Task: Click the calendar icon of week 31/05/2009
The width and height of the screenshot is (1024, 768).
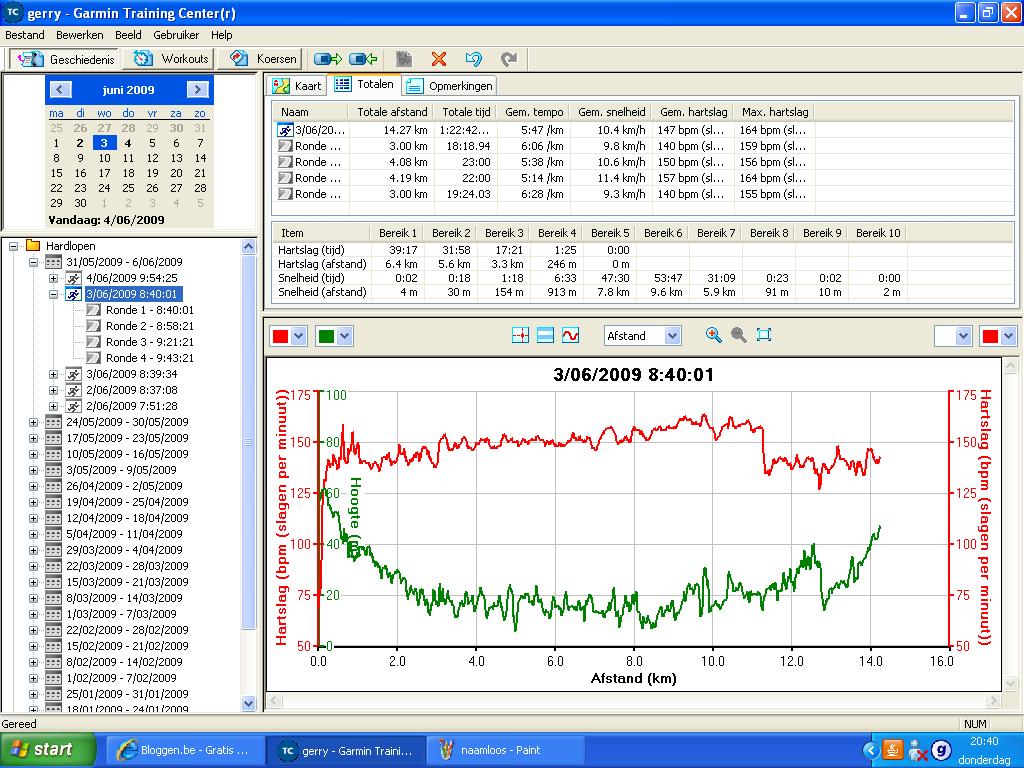Action: coord(54,263)
